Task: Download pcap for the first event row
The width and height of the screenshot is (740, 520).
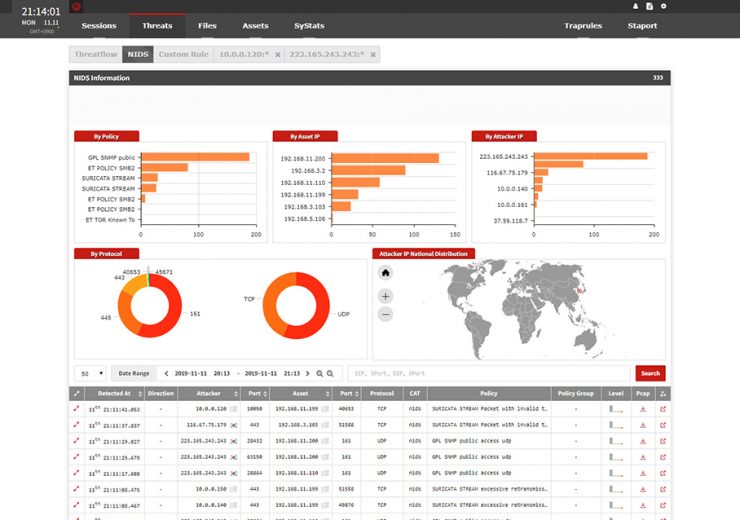Action: click(643, 409)
